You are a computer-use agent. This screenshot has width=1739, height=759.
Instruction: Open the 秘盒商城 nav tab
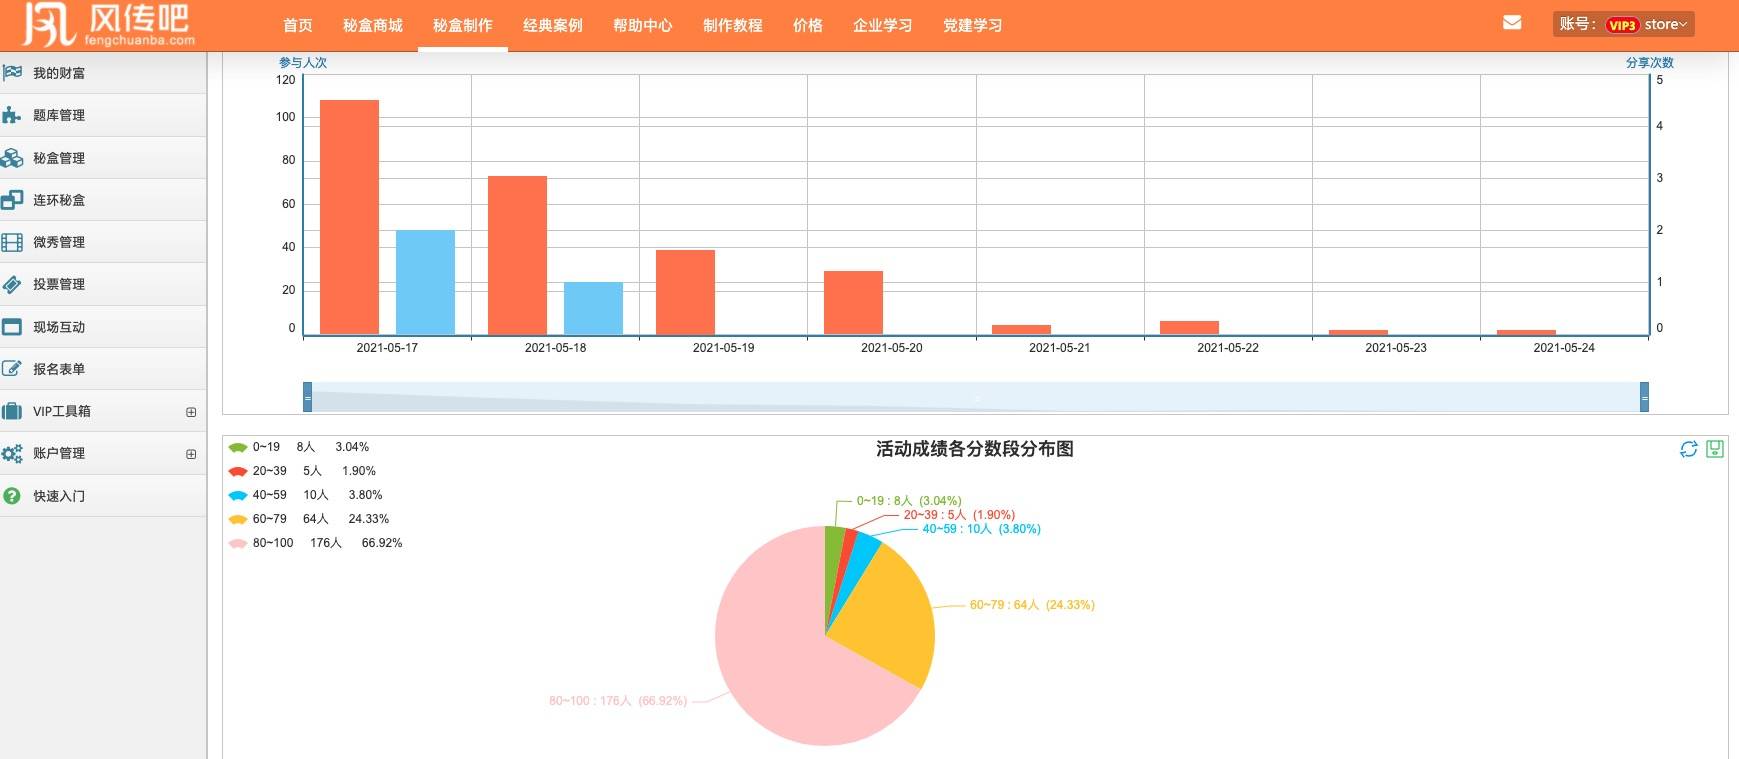click(x=372, y=25)
